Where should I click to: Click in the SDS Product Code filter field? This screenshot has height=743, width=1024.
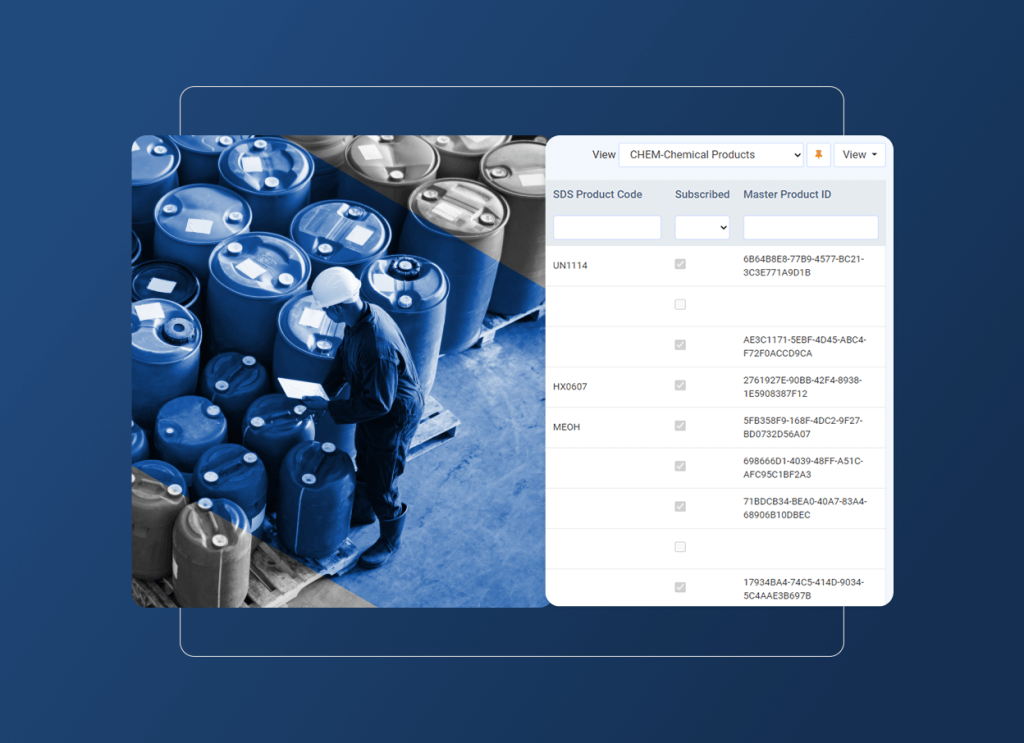[x=606, y=227]
